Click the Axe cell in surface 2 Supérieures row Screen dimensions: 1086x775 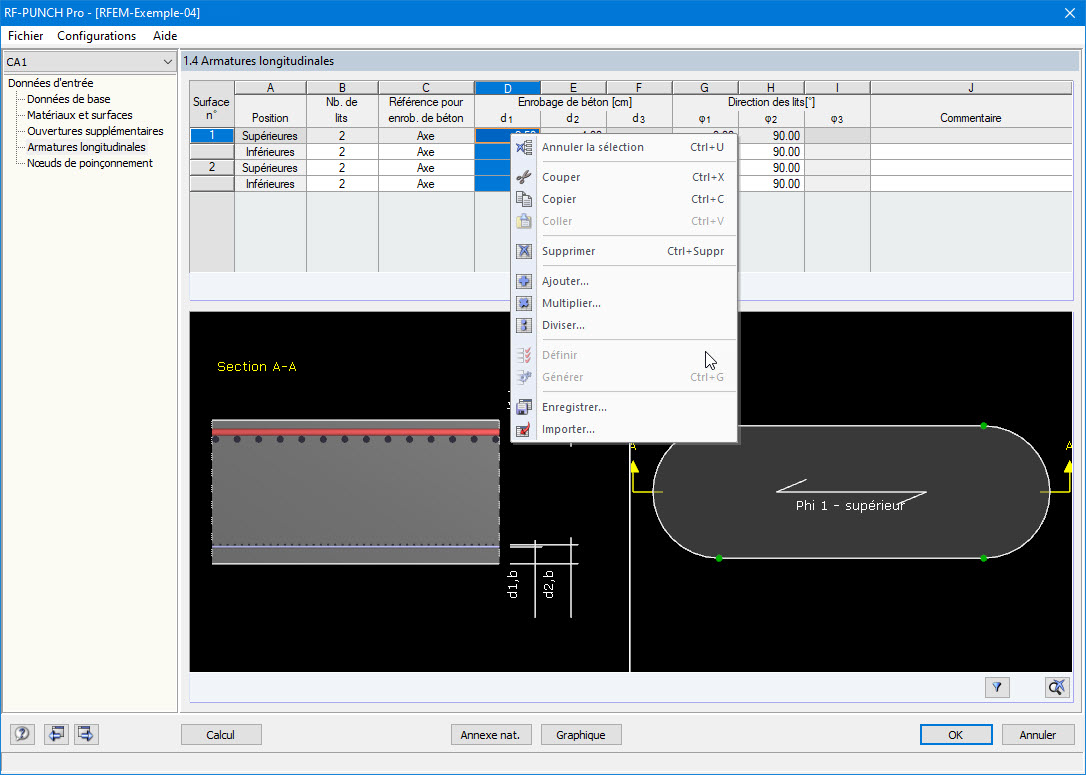click(x=426, y=168)
